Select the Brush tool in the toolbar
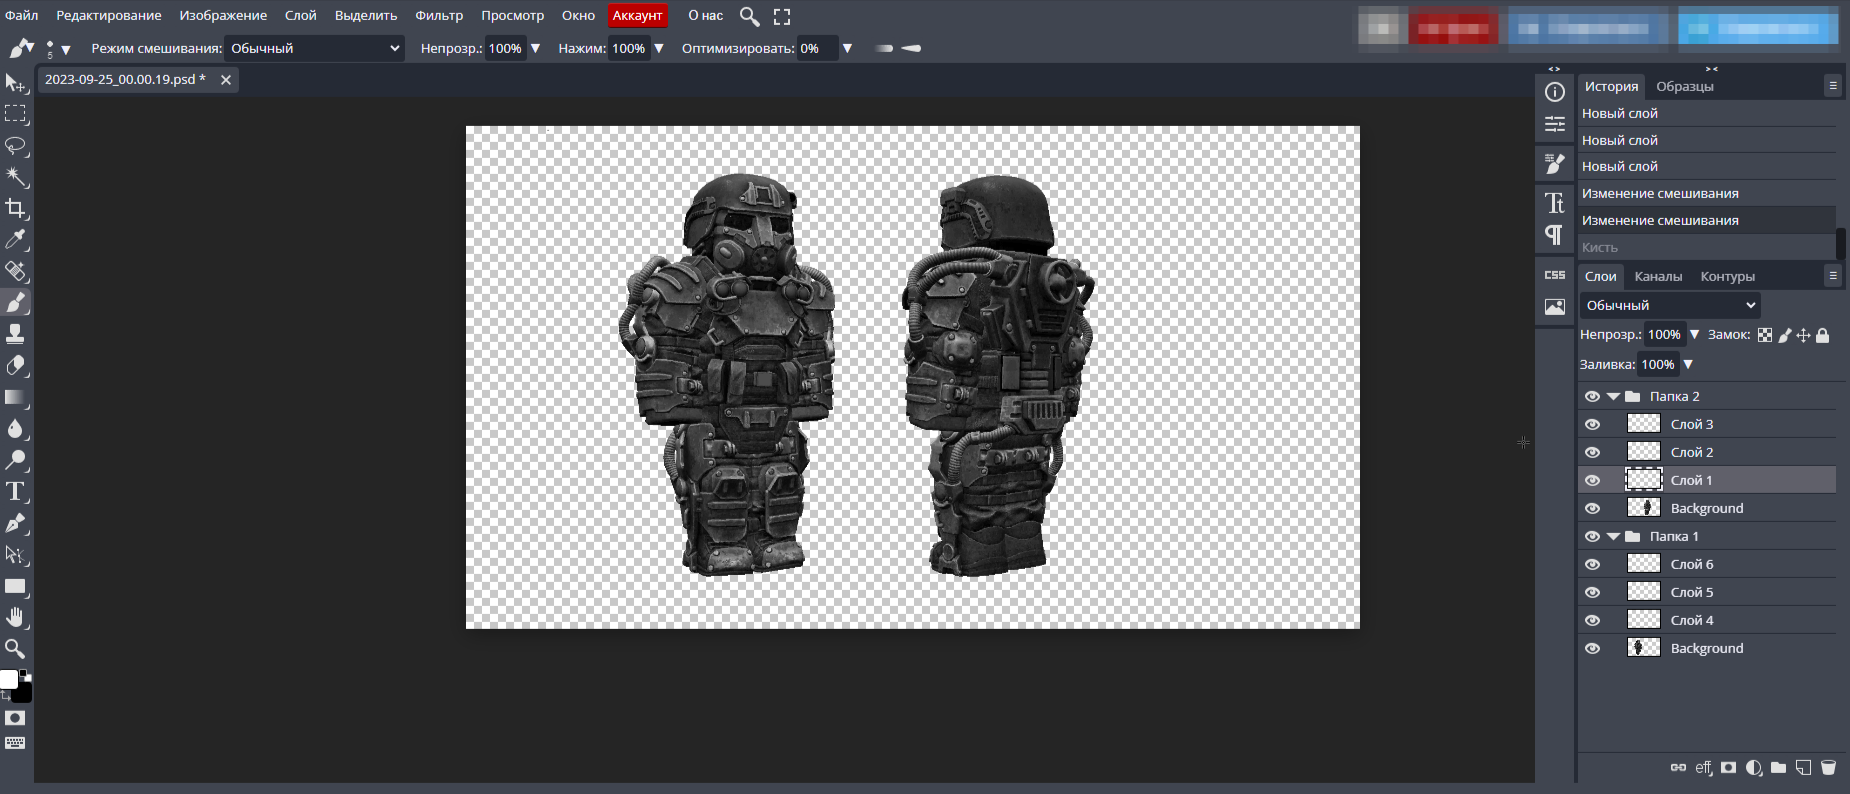 (x=15, y=302)
